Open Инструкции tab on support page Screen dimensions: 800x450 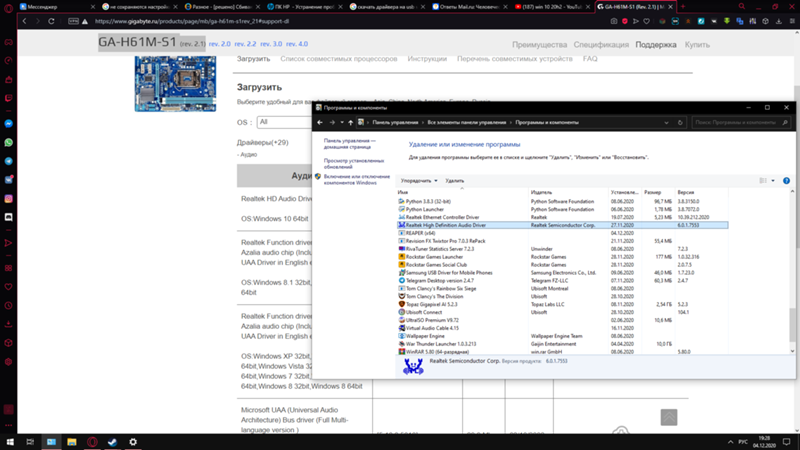click(427, 59)
